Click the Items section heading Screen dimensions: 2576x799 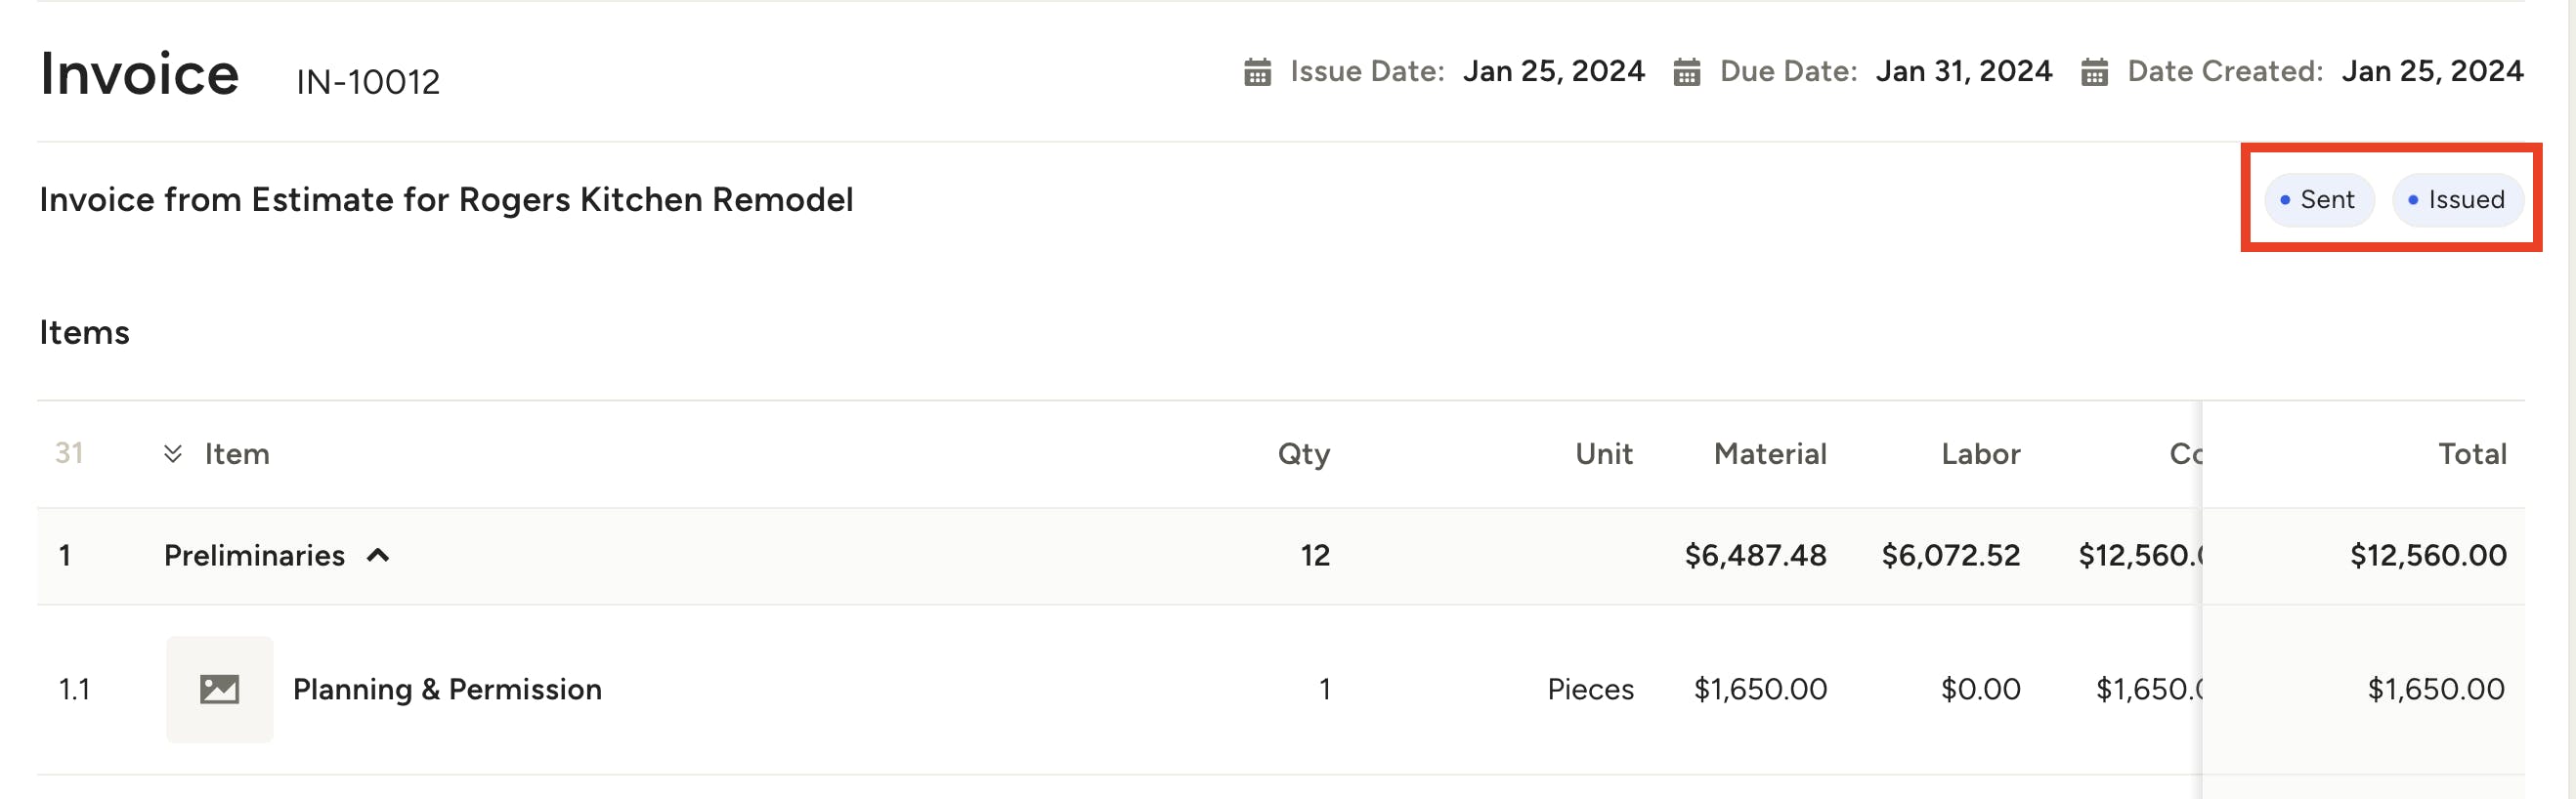tap(84, 332)
